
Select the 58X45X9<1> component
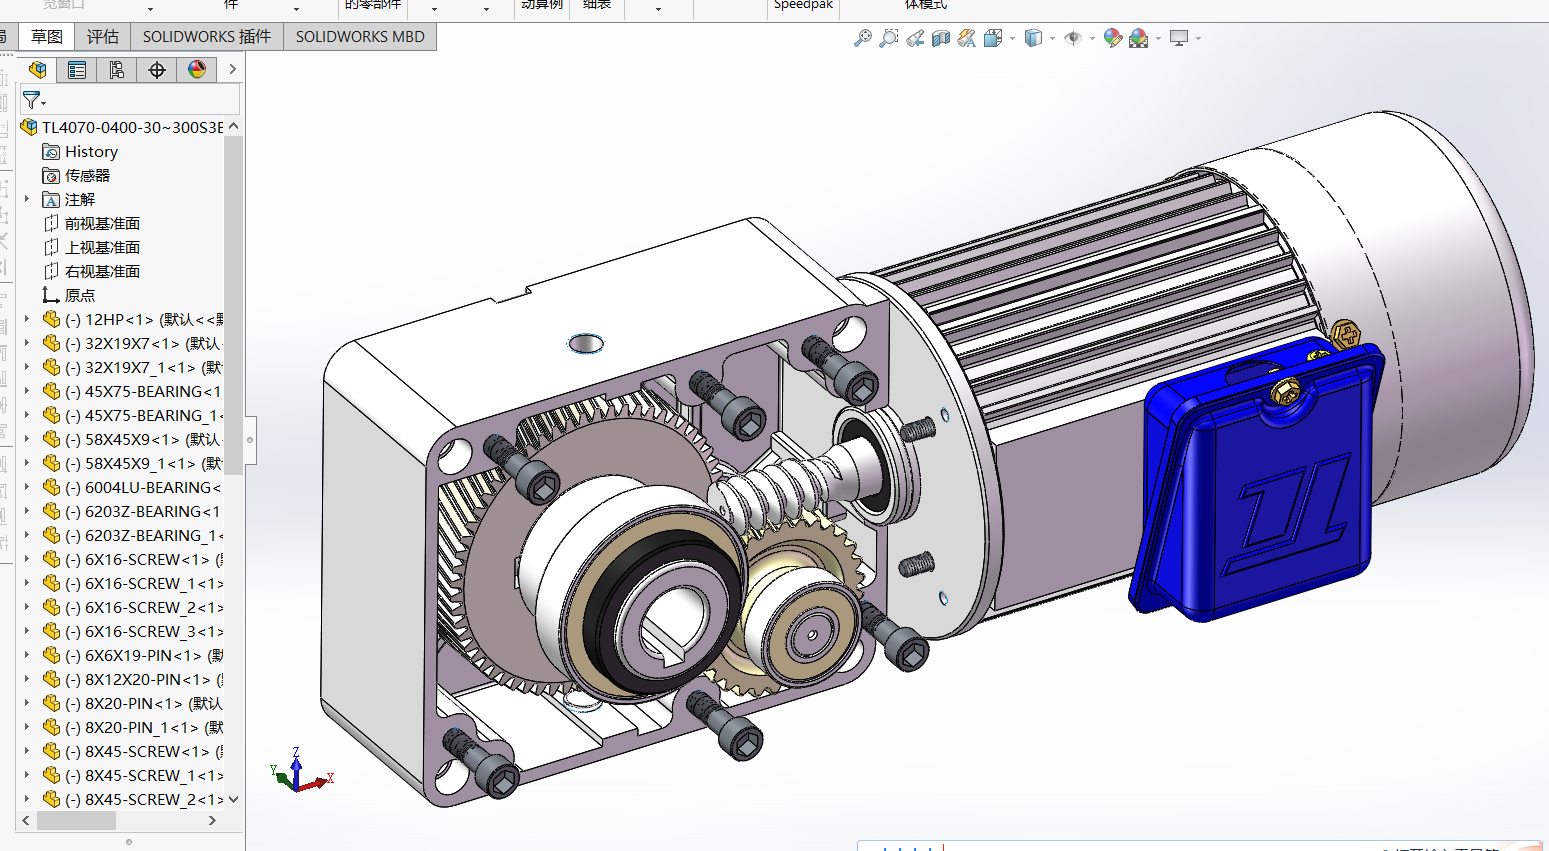[x=133, y=439]
